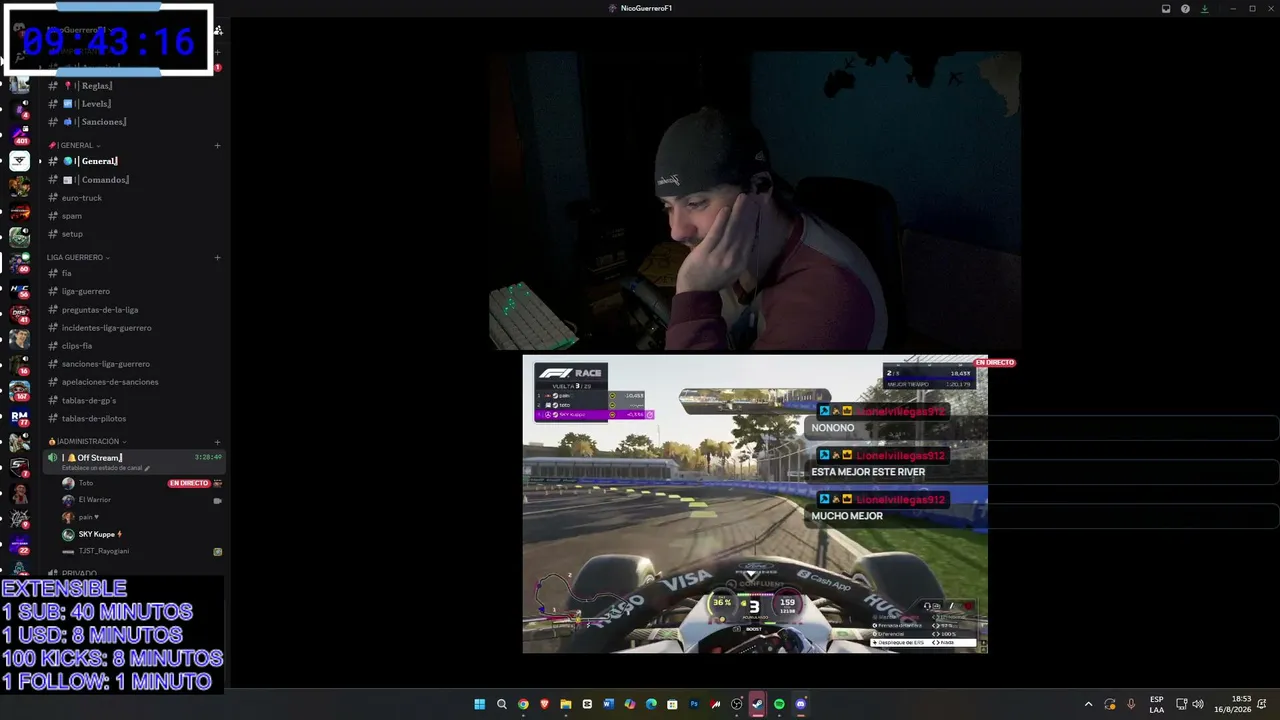Collapse the ADMINISTRACIÓN category
1280x720 pixels.
(x=88, y=441)
